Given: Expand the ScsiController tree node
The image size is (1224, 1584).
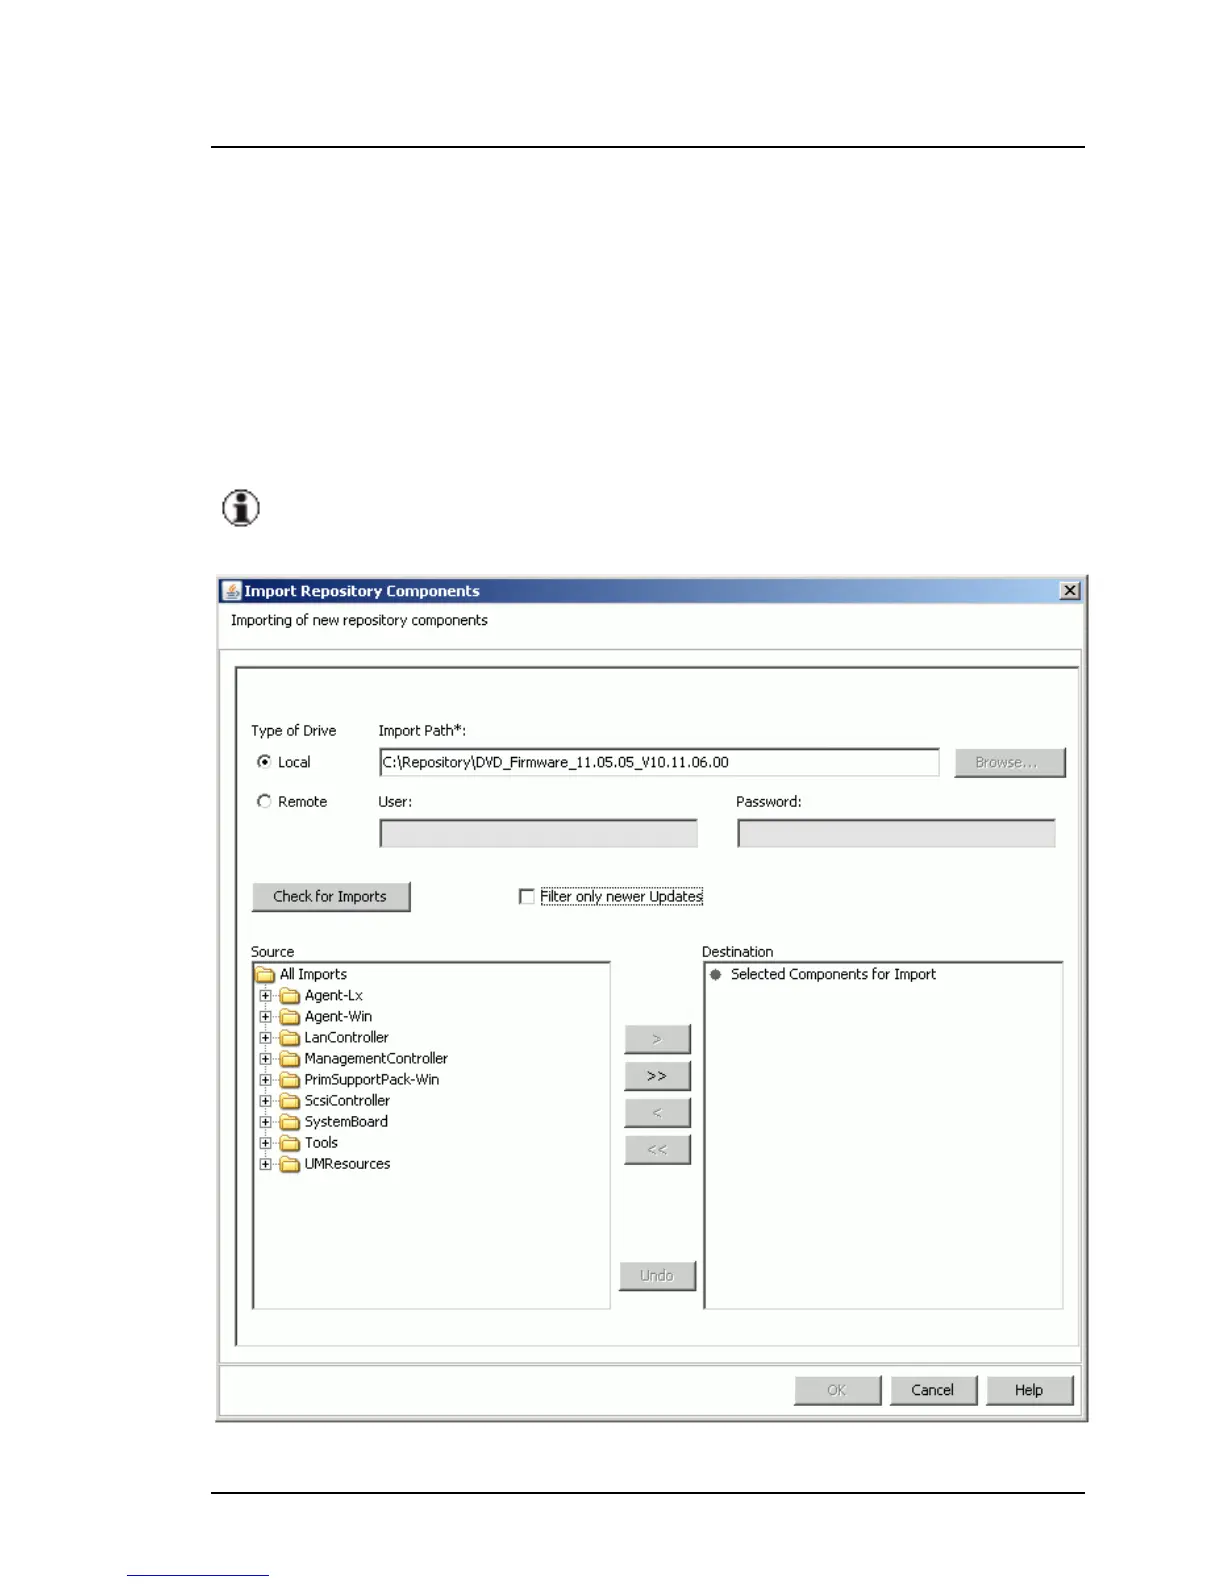Looking at the screenshot, I should (265, 1101).
